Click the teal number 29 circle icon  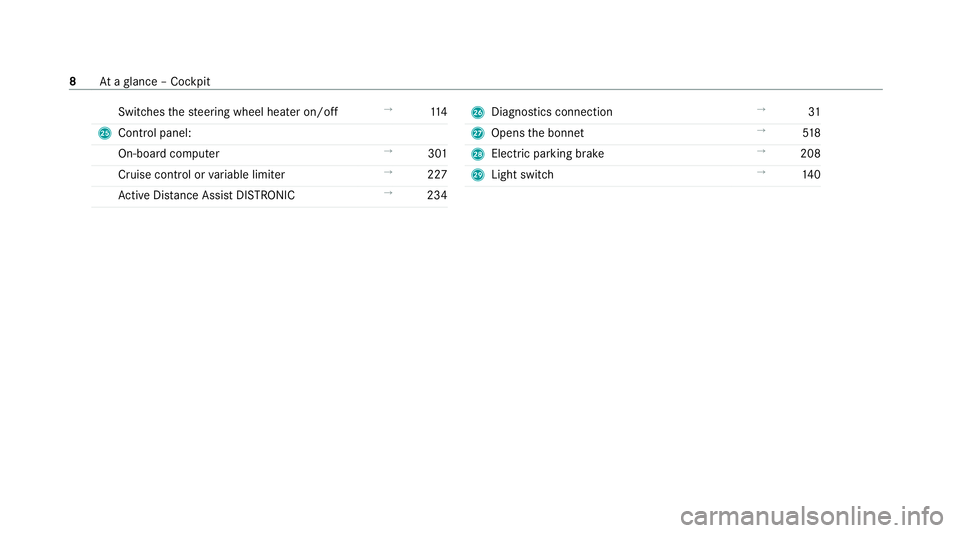(478, 175)
